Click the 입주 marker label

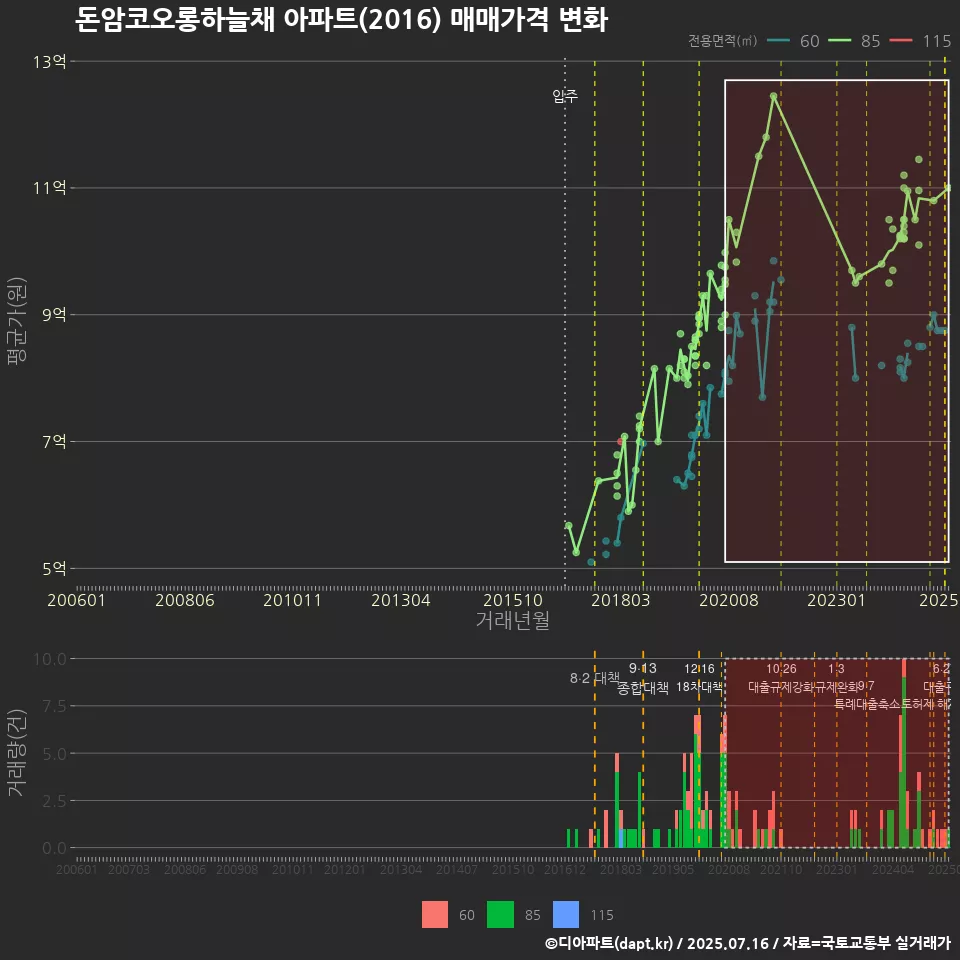pyautogui.click(x=564, y=96)
